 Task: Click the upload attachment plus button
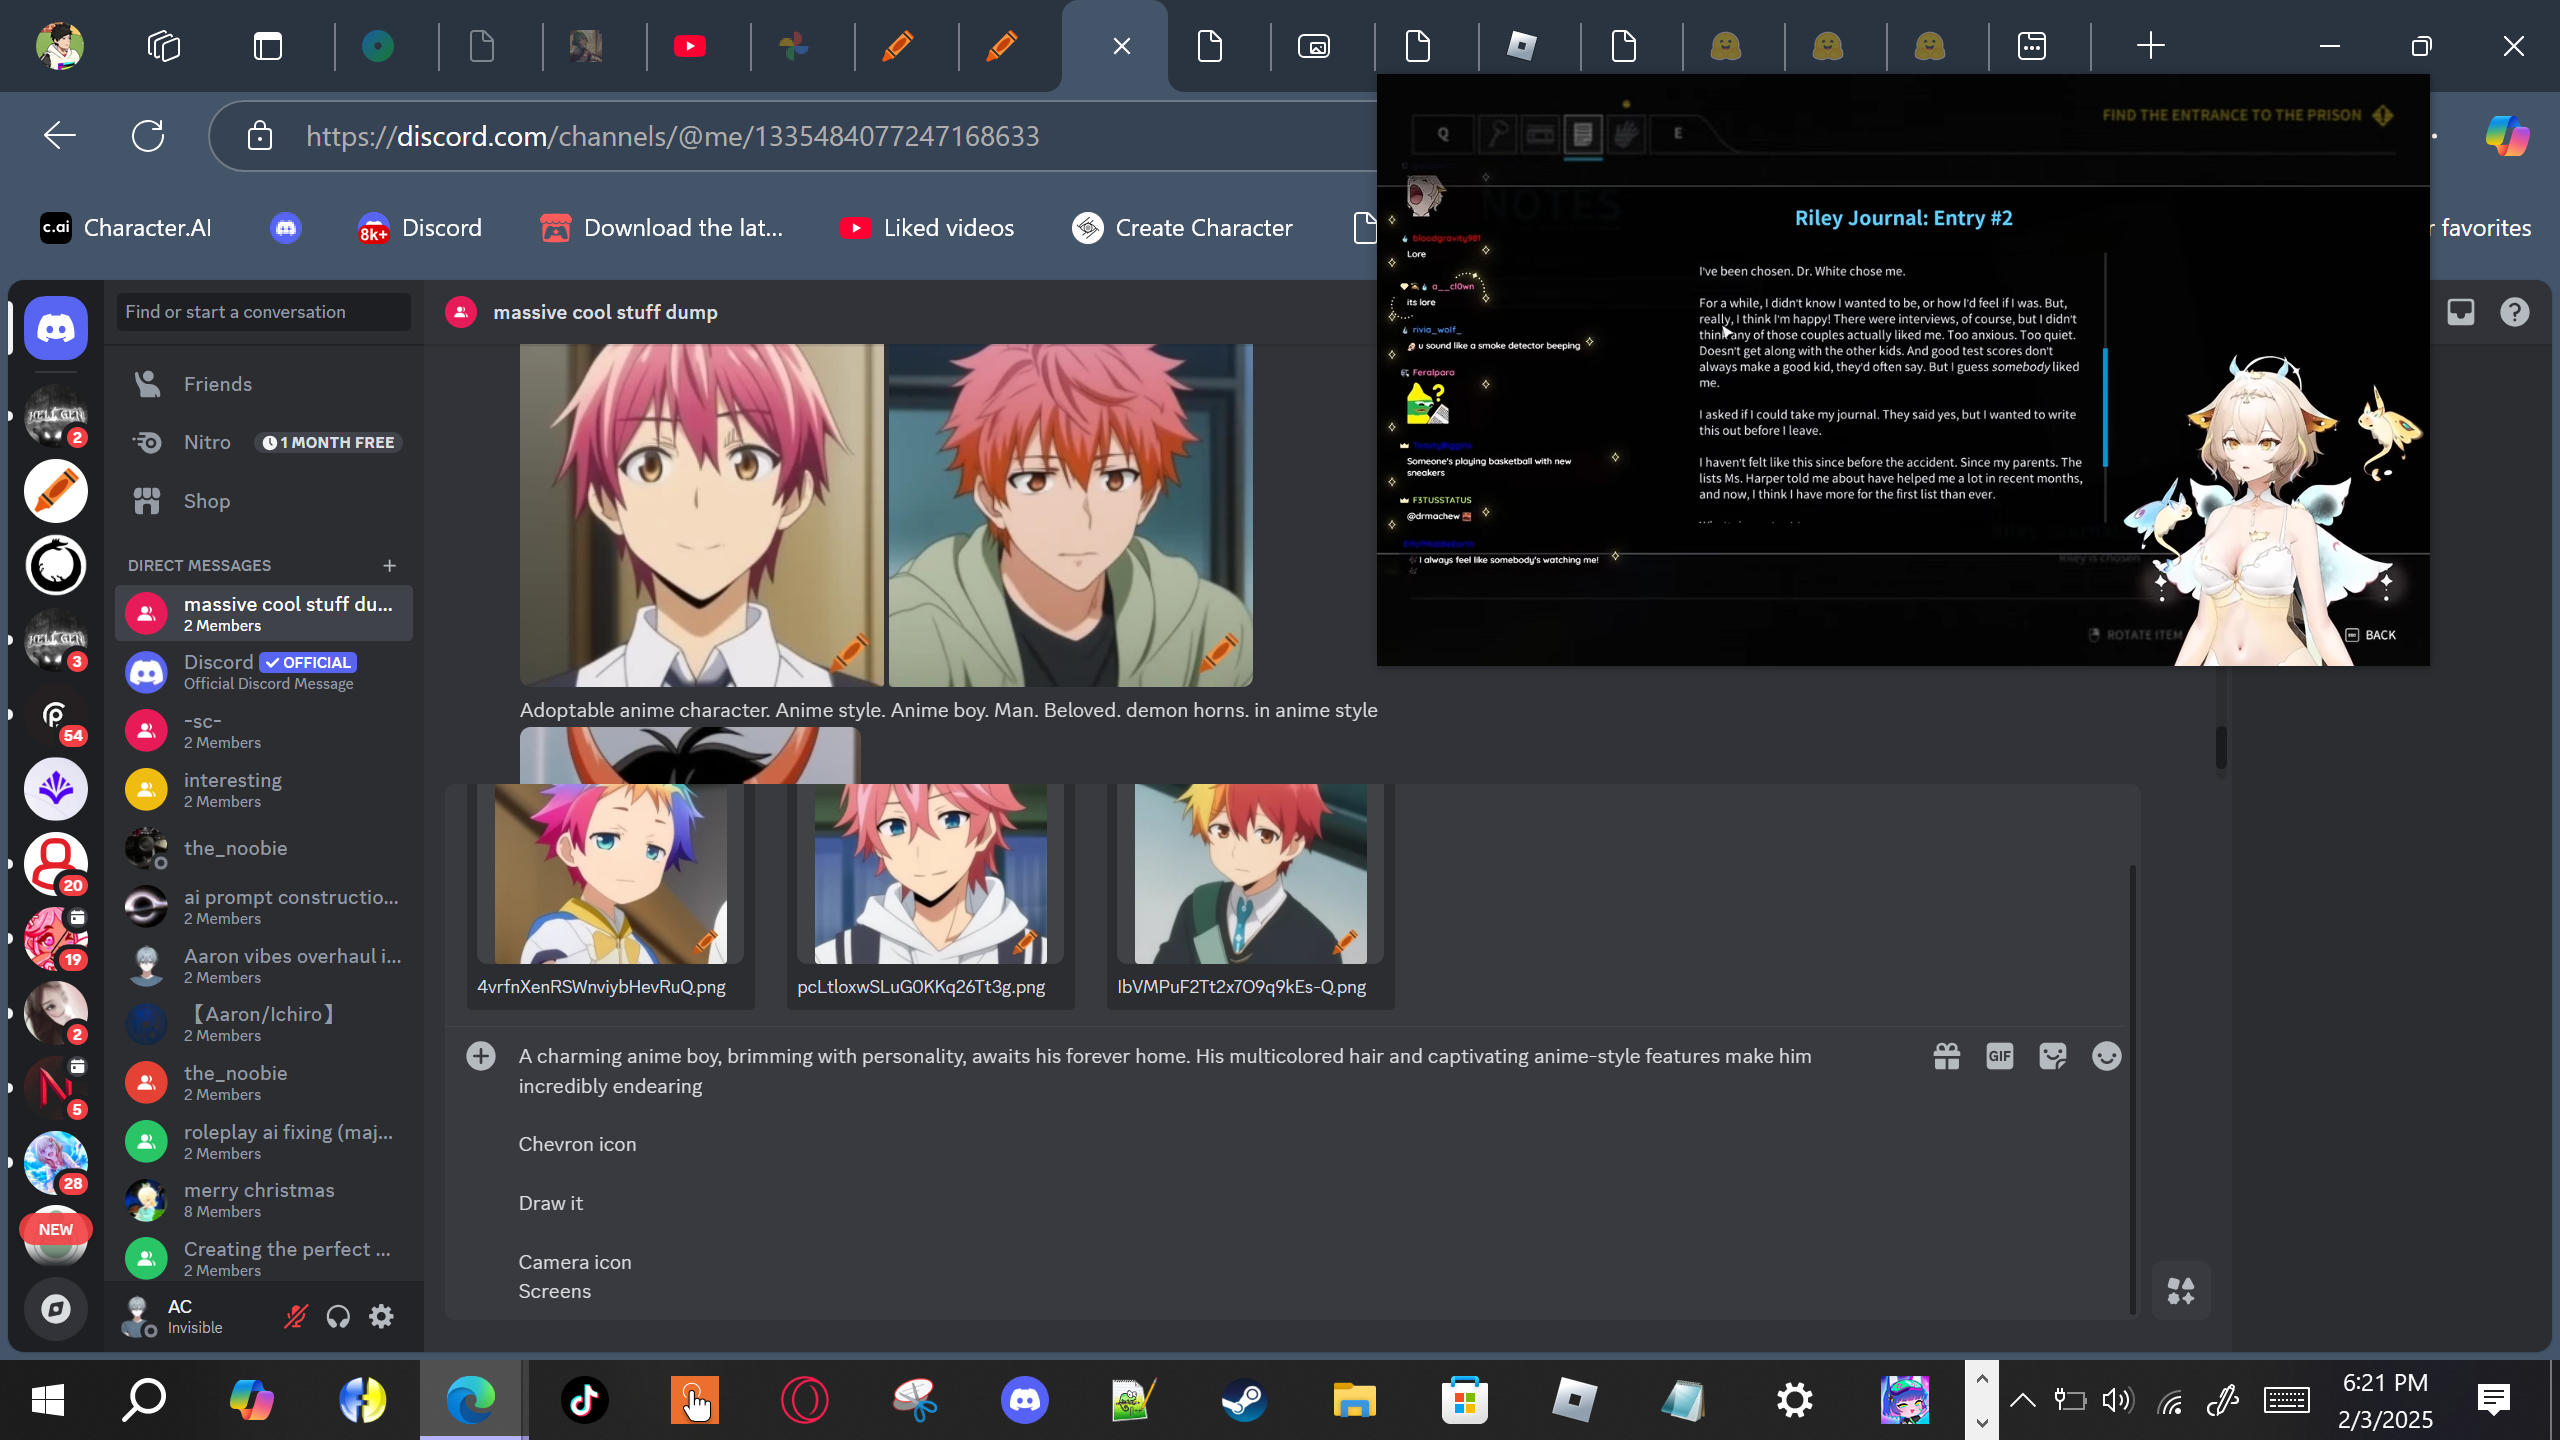point(481,1056)
